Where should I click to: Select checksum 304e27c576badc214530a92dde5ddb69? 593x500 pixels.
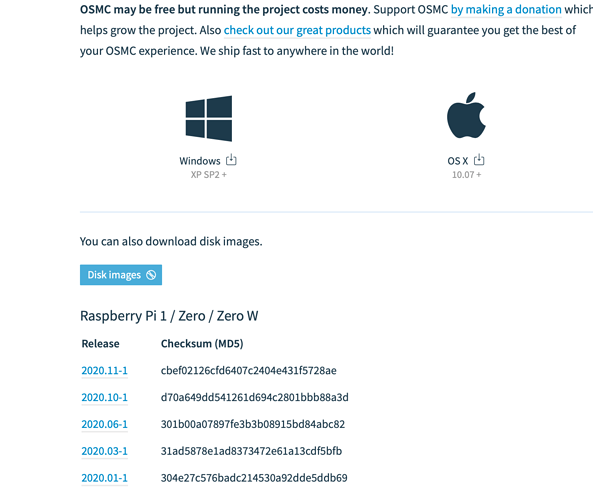tap(254, 478)
